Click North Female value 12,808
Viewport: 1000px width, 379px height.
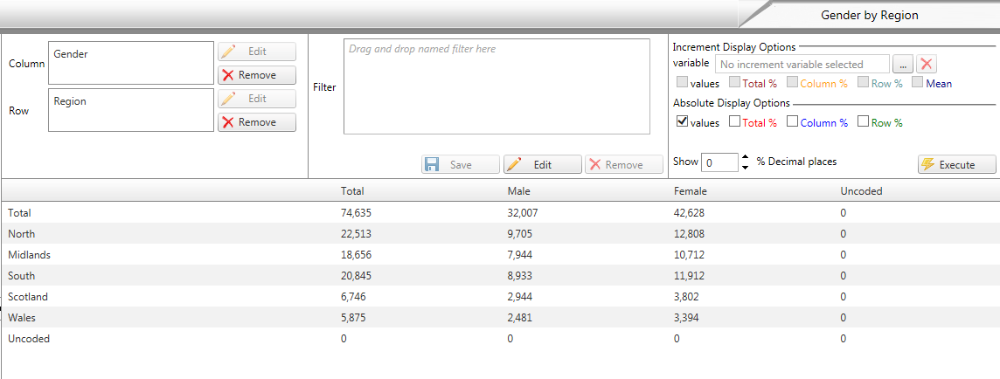[x=689, y=234]
